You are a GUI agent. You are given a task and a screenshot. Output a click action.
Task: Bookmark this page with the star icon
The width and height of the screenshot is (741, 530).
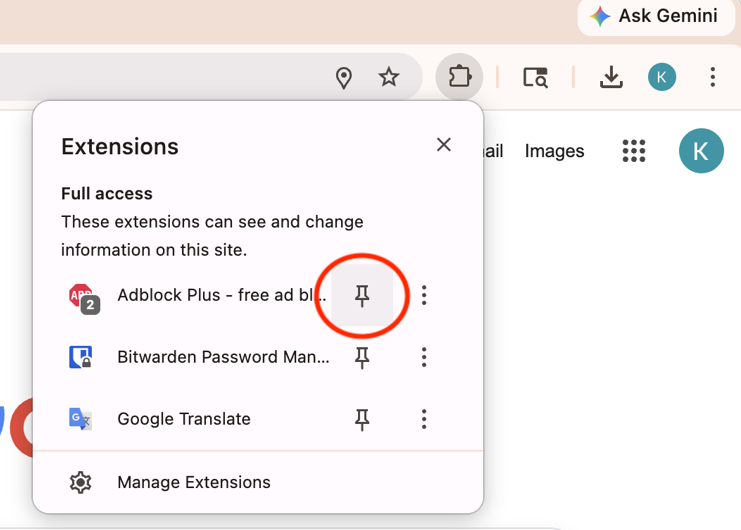point(389,77)
